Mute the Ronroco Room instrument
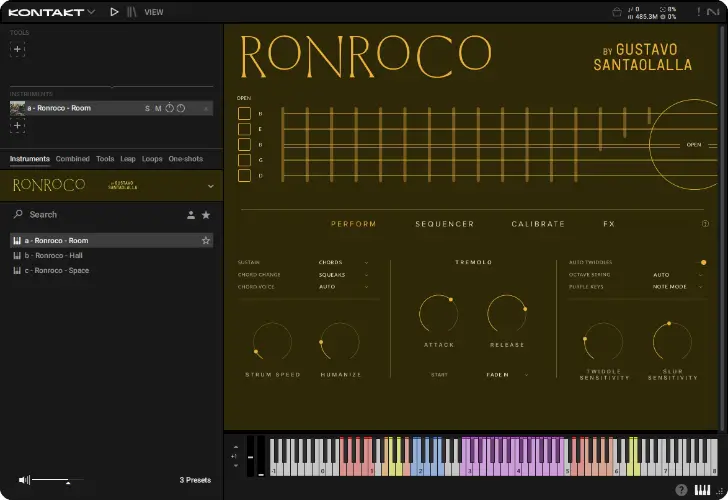The image size is (728, 500). coord(157,108)
